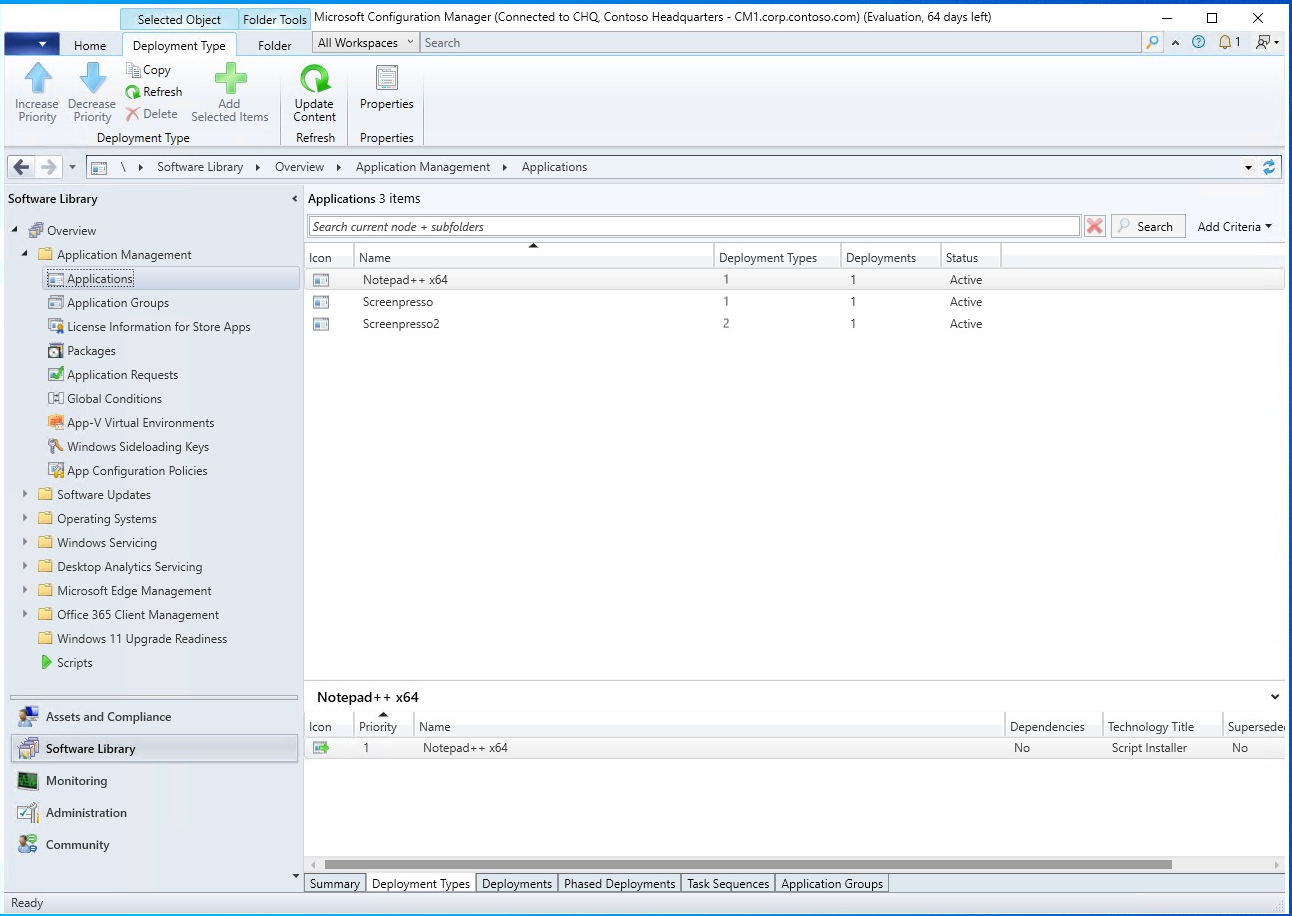The width and height of the screenshot is (1292, 916).
Task: Refresh using the address bar refresh icon
Action: pos(1270,167)
